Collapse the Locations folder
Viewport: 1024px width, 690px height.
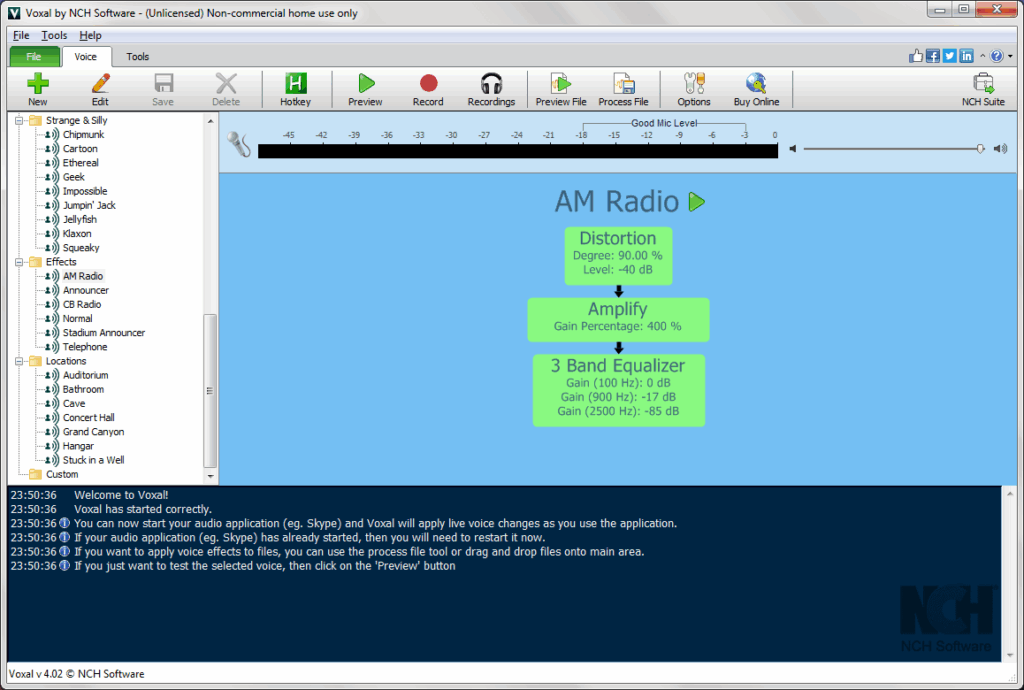pos(20,361)
